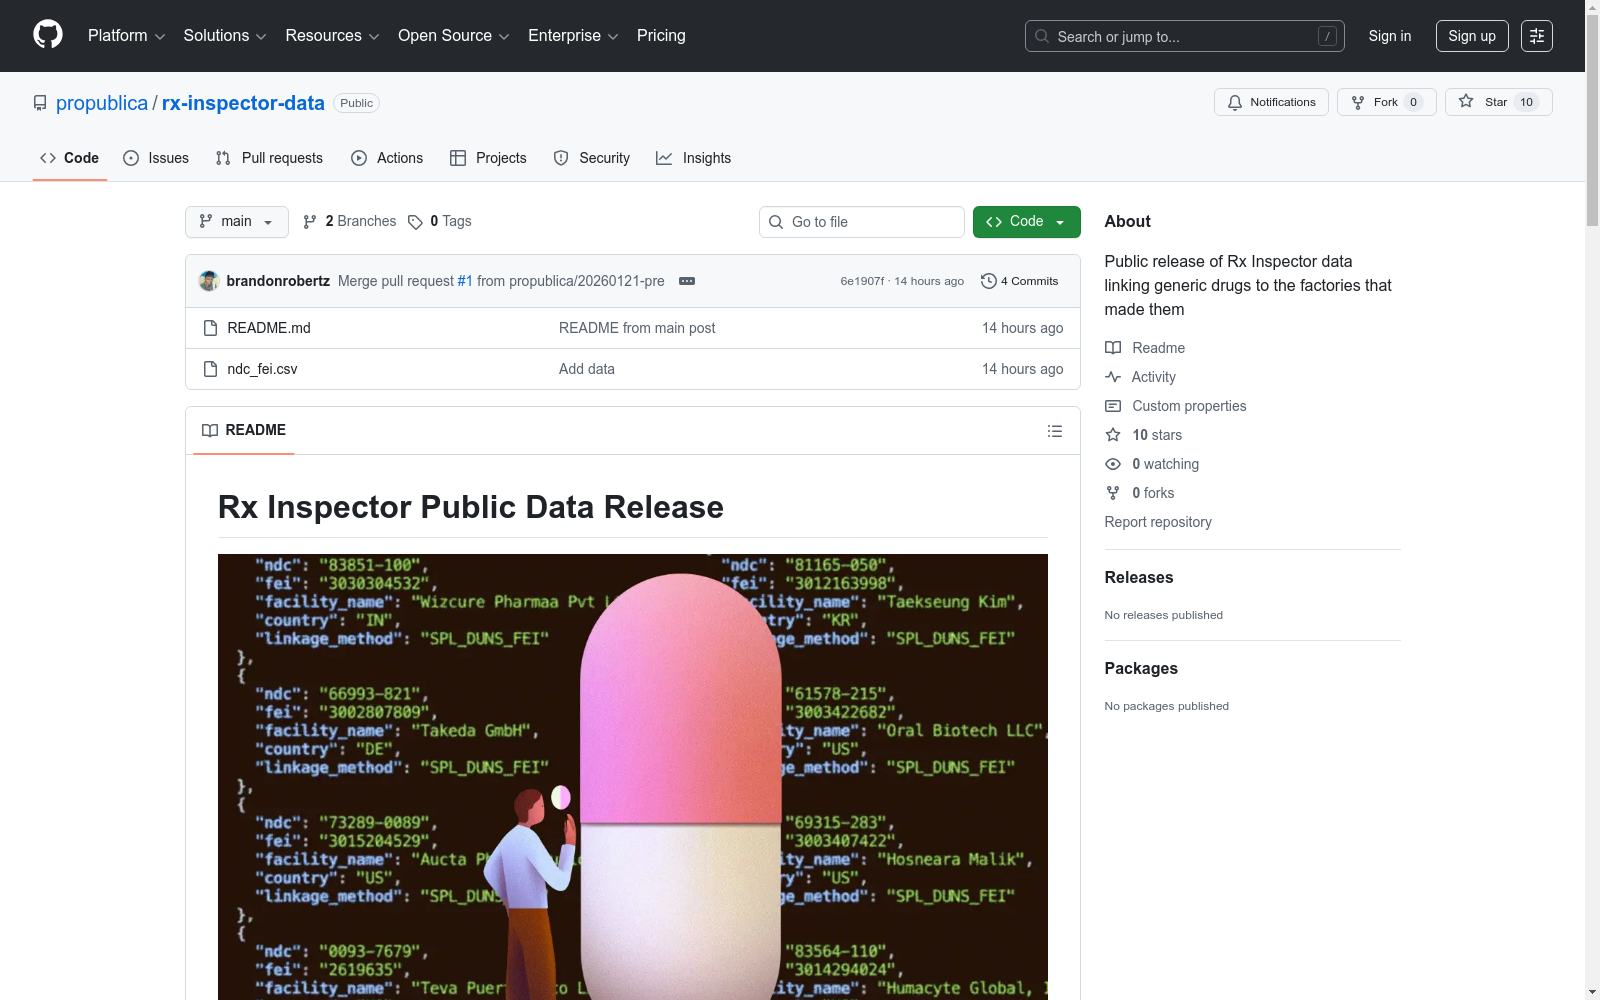
Task: Click the forks icon in About sidebar
Action: pos(1113,493)
